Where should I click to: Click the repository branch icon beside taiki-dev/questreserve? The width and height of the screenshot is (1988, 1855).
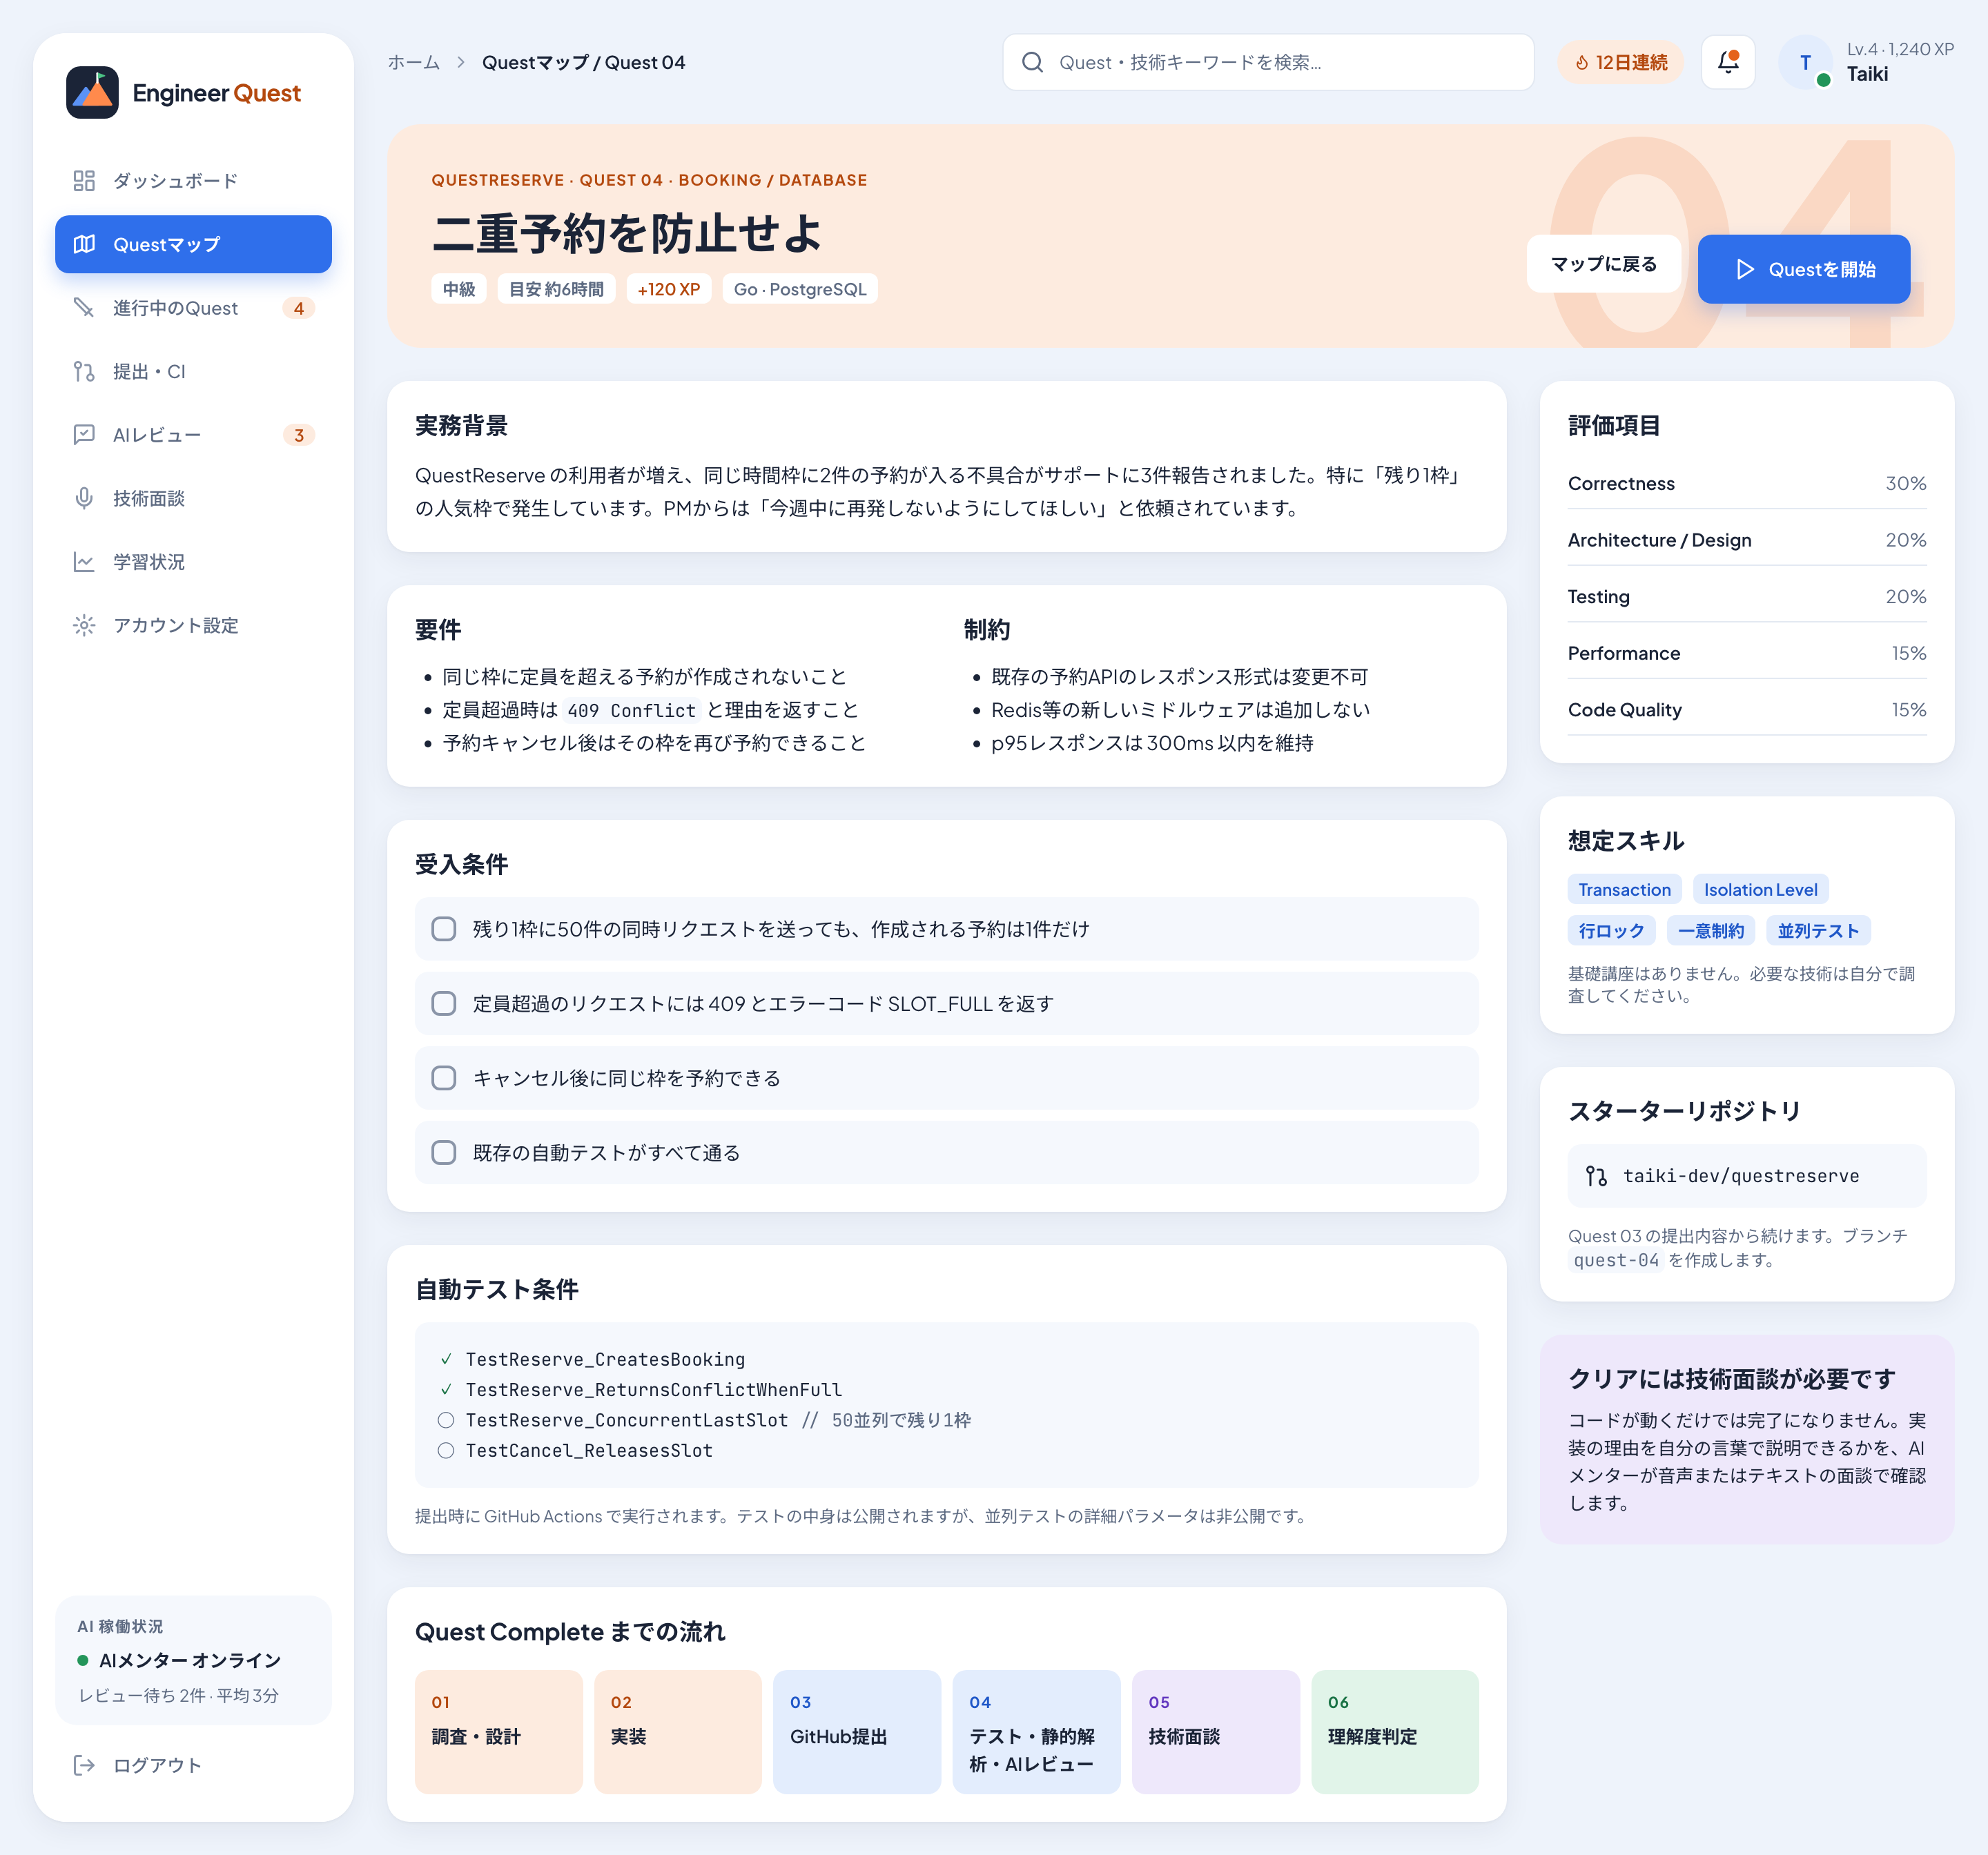pos(1596,1176)
